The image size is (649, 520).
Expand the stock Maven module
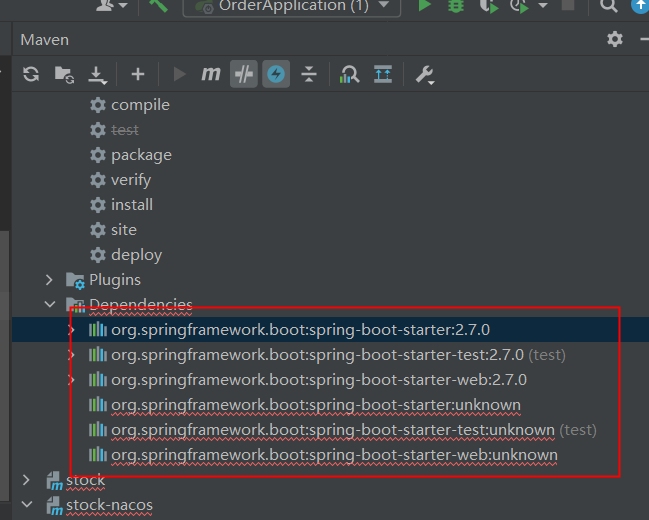[26, 480]
